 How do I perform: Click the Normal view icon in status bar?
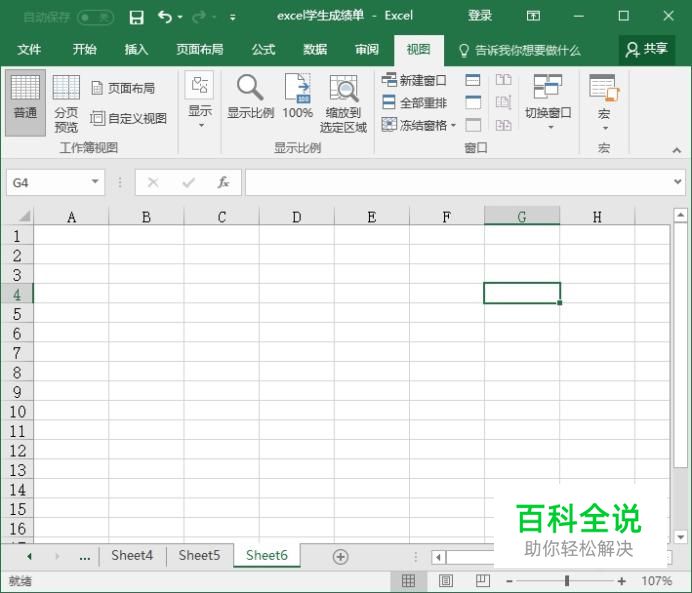tap(408, 581)
